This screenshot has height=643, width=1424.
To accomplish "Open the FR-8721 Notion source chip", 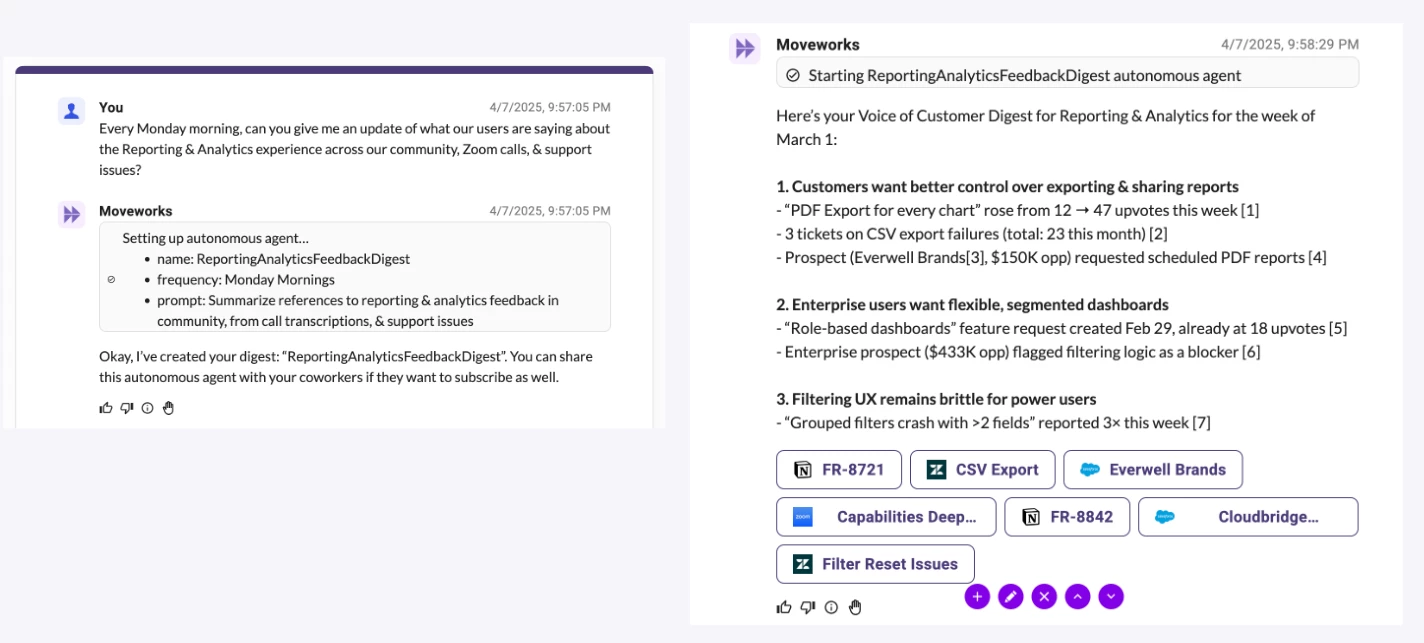I will 839,470.
